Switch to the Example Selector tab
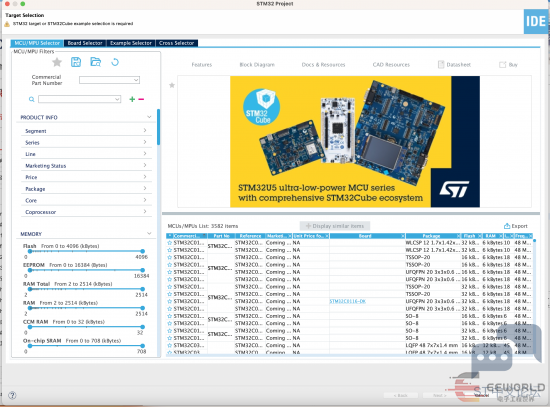550x407 pixels. tap(130, 43)
